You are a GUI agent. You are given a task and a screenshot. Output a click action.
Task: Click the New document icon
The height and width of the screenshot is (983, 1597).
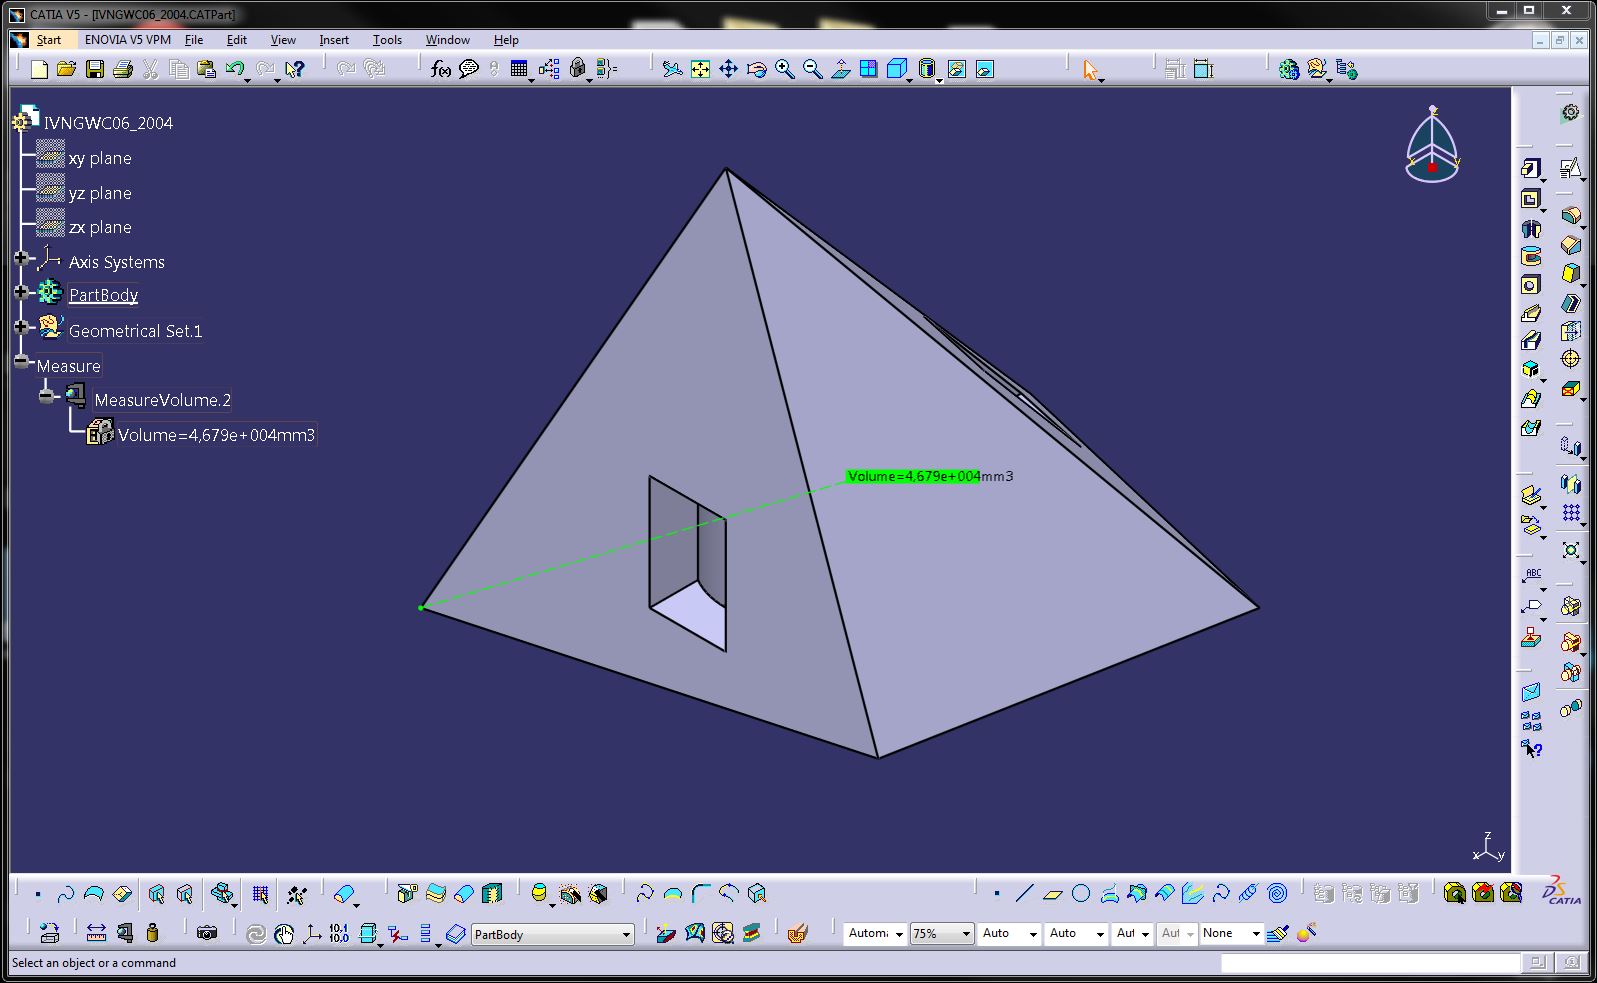(x=39, y=69)
